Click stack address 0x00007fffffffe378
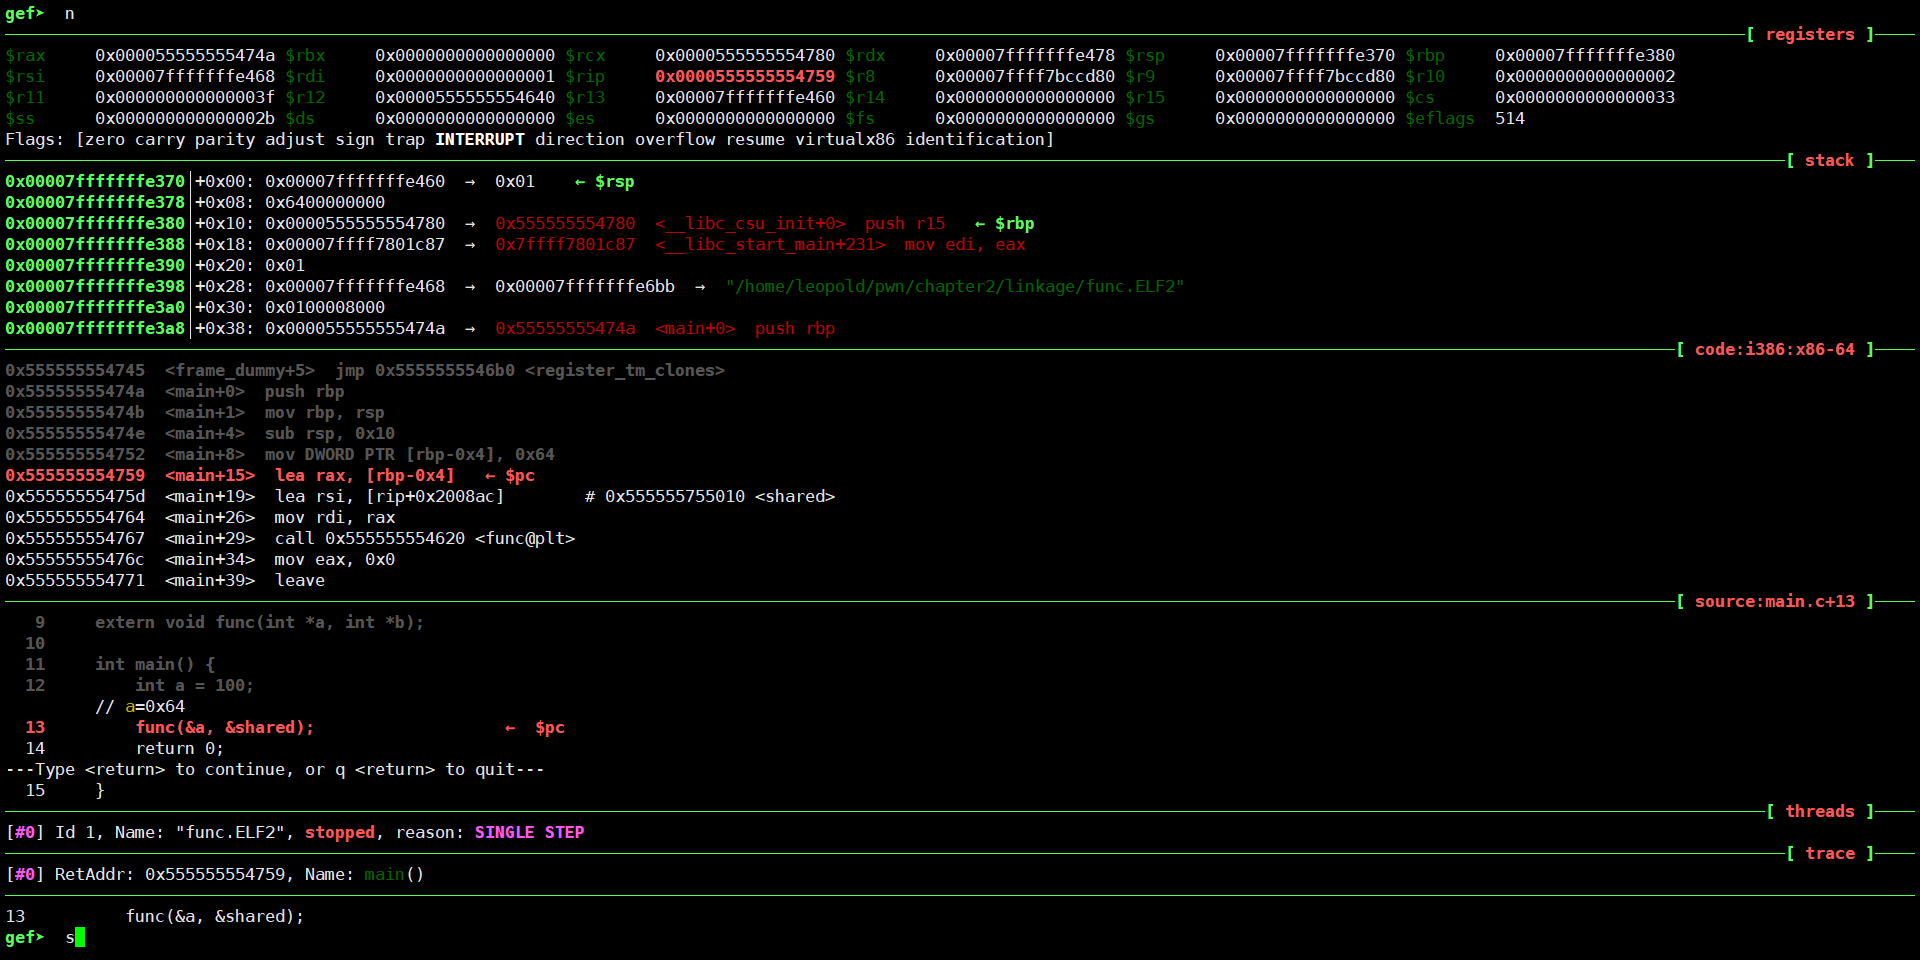Viewport: 1920px width, 960px height. [95, 202]
